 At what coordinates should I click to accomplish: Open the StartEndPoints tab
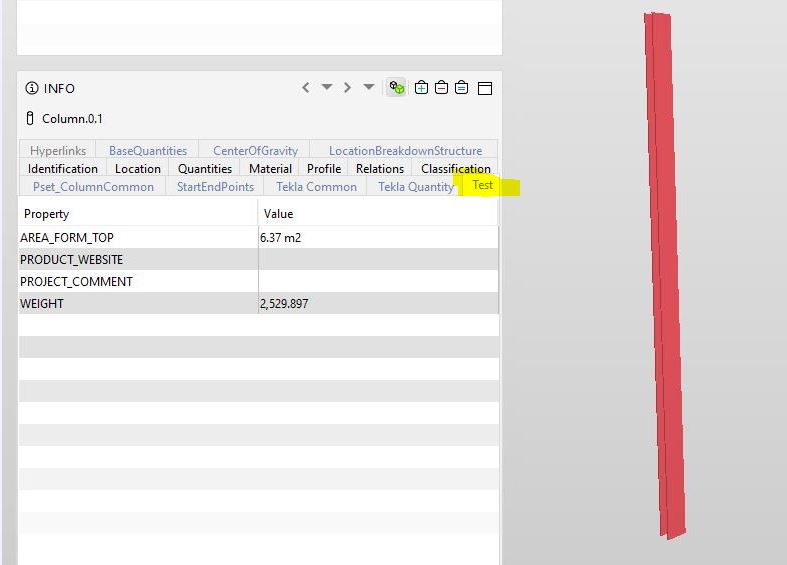click(215, 187)
